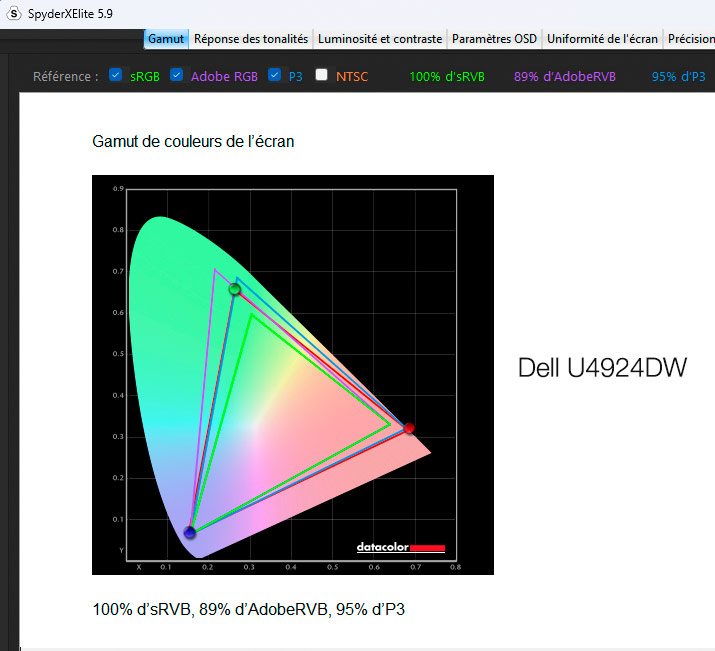This screenshot has width=715, height=651.
Task: Click the red primary marker on gamut chart
Action: [x=409, y=428]
